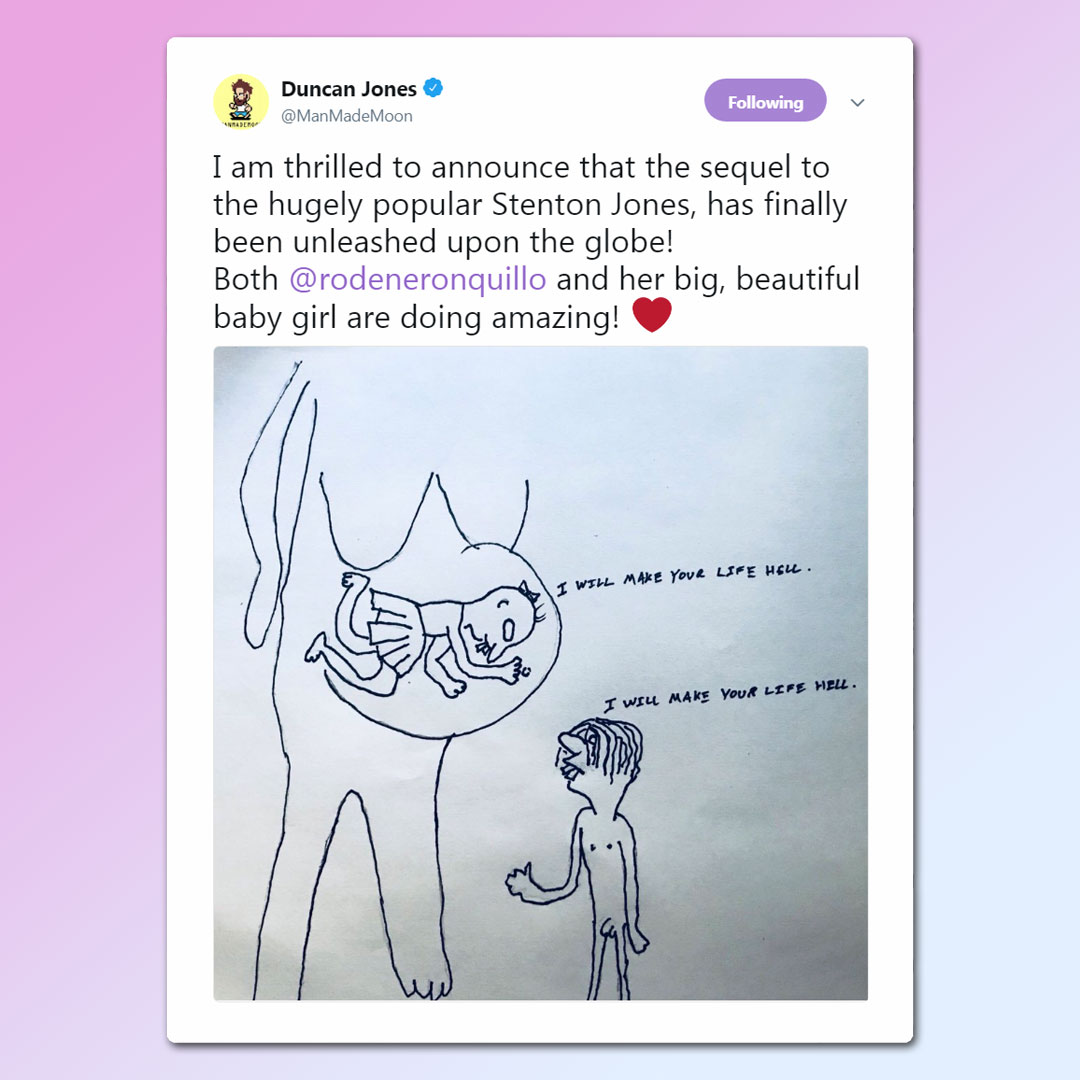Click the lower 'I will make your life hell' caption
Image resolution: width=1080 pixels, height=1080 pixels.
coord(731,694)
